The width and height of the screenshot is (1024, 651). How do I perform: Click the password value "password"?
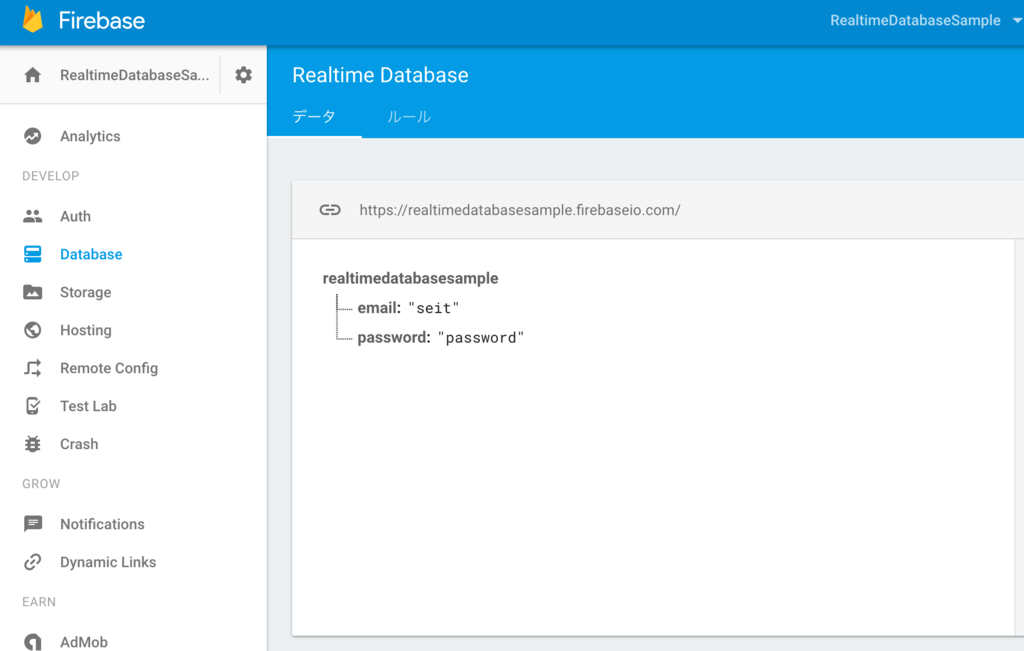[x=481, y=338]
